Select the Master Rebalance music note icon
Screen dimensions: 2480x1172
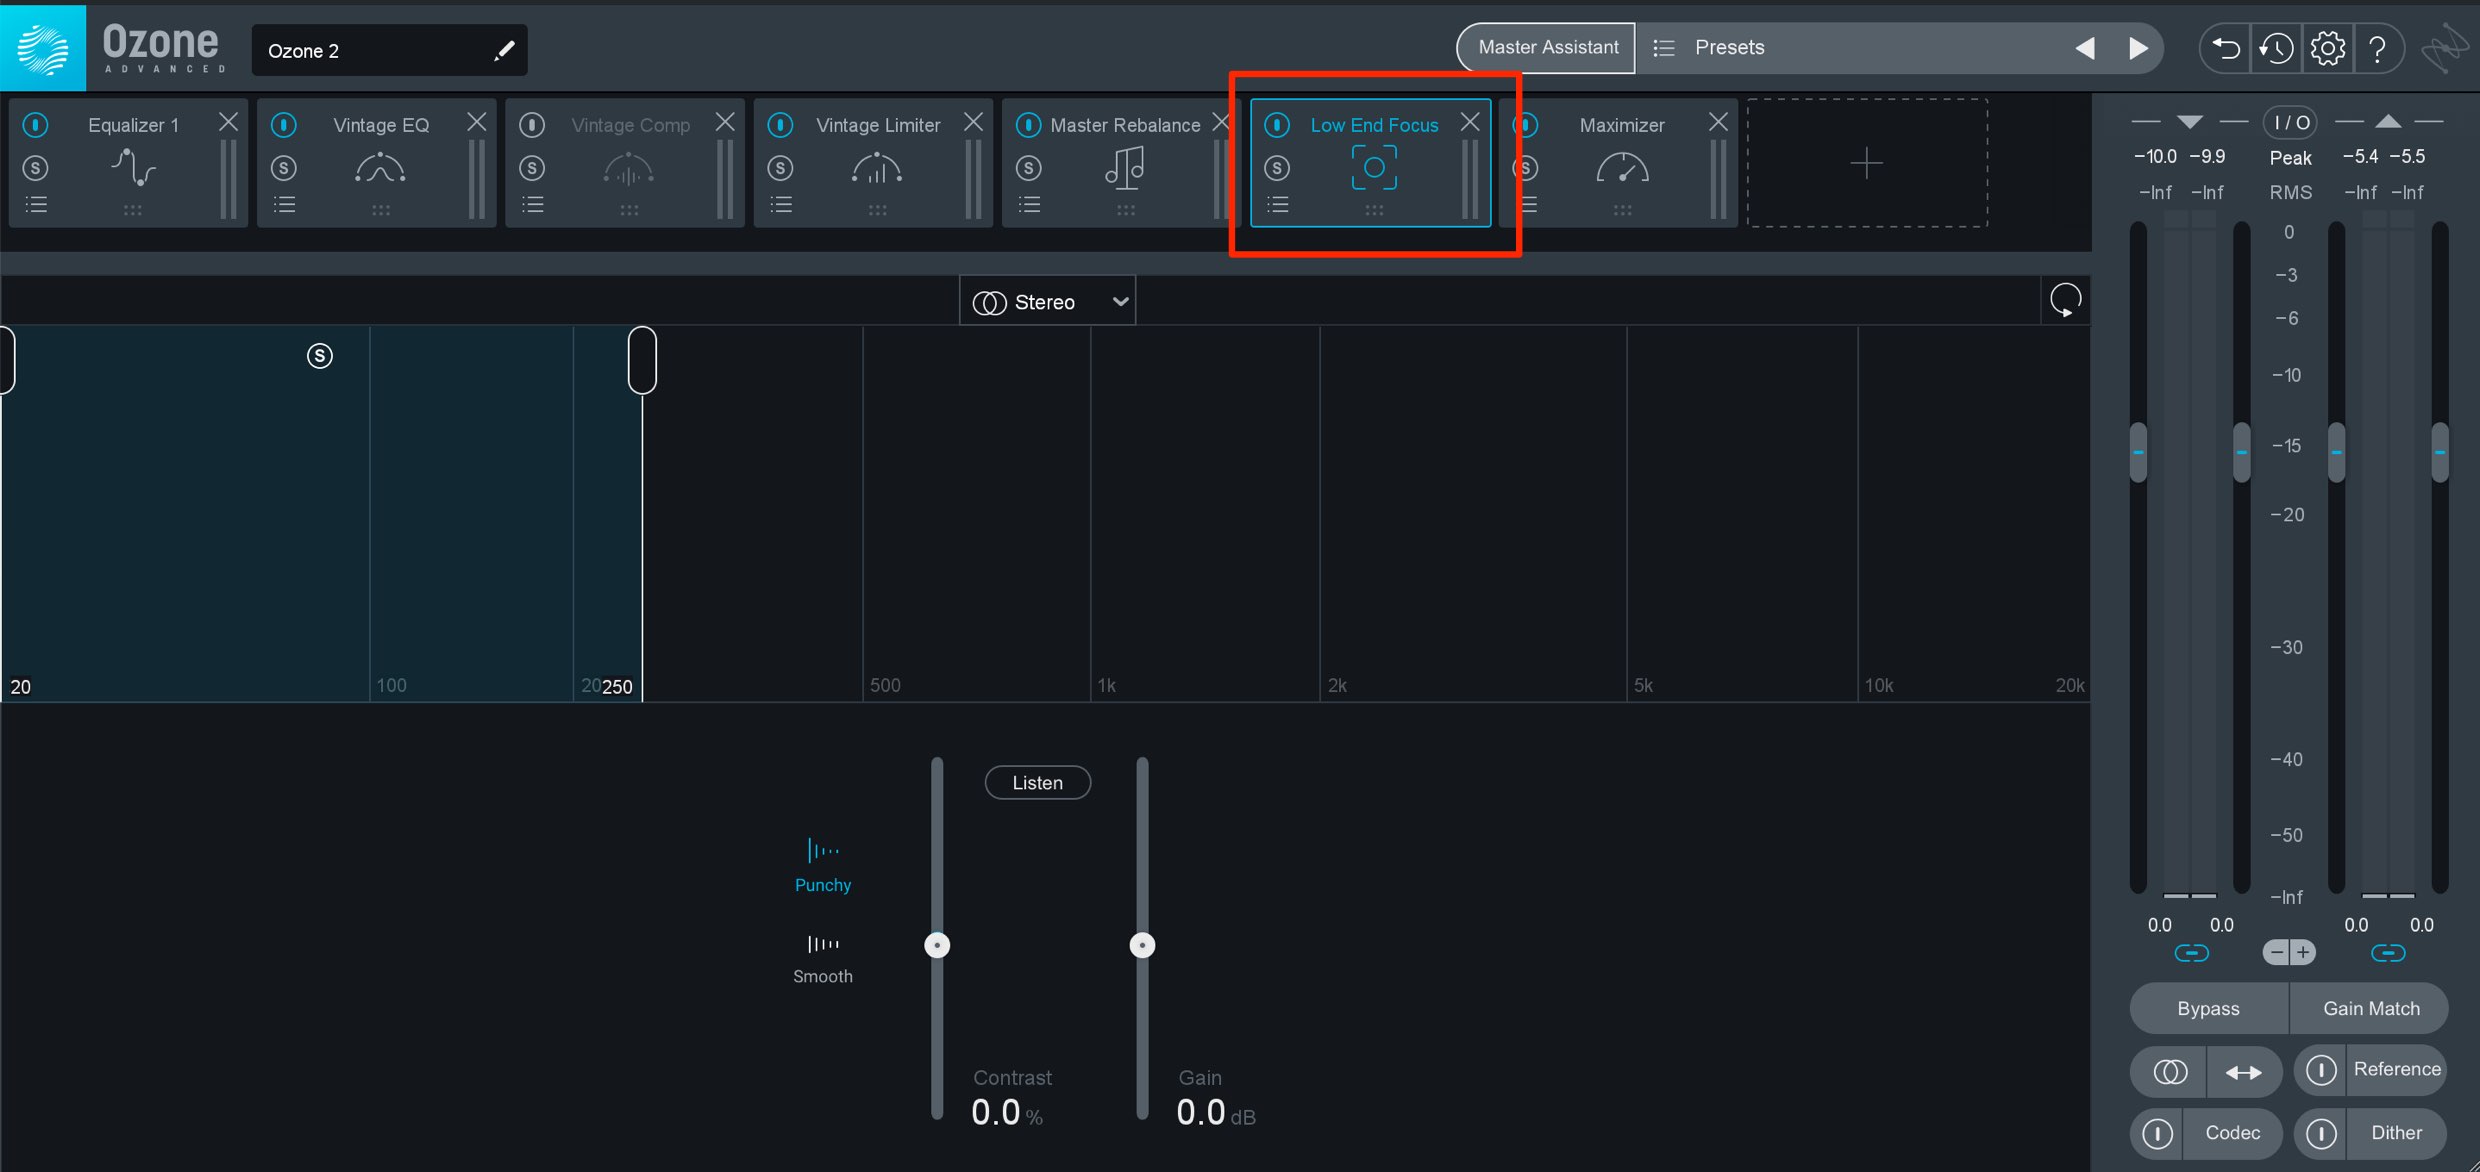1125,168
